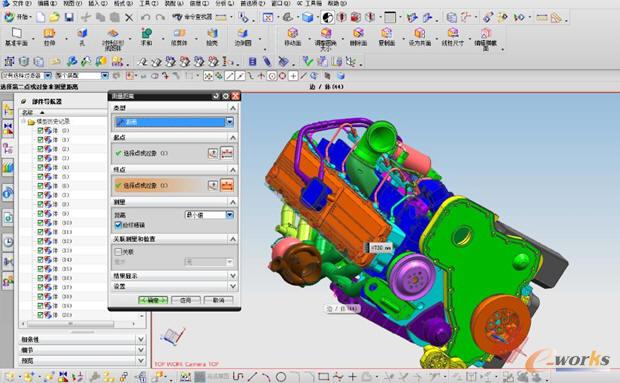This screenshot has width=620, height=383.
Task: Click the Save floppy disk icon
Action: (x=69, y=17)
